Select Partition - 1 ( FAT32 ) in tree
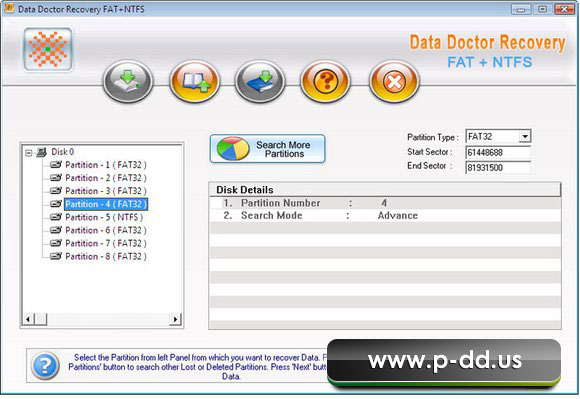The image size is (580, 399). tap(106, 165)
